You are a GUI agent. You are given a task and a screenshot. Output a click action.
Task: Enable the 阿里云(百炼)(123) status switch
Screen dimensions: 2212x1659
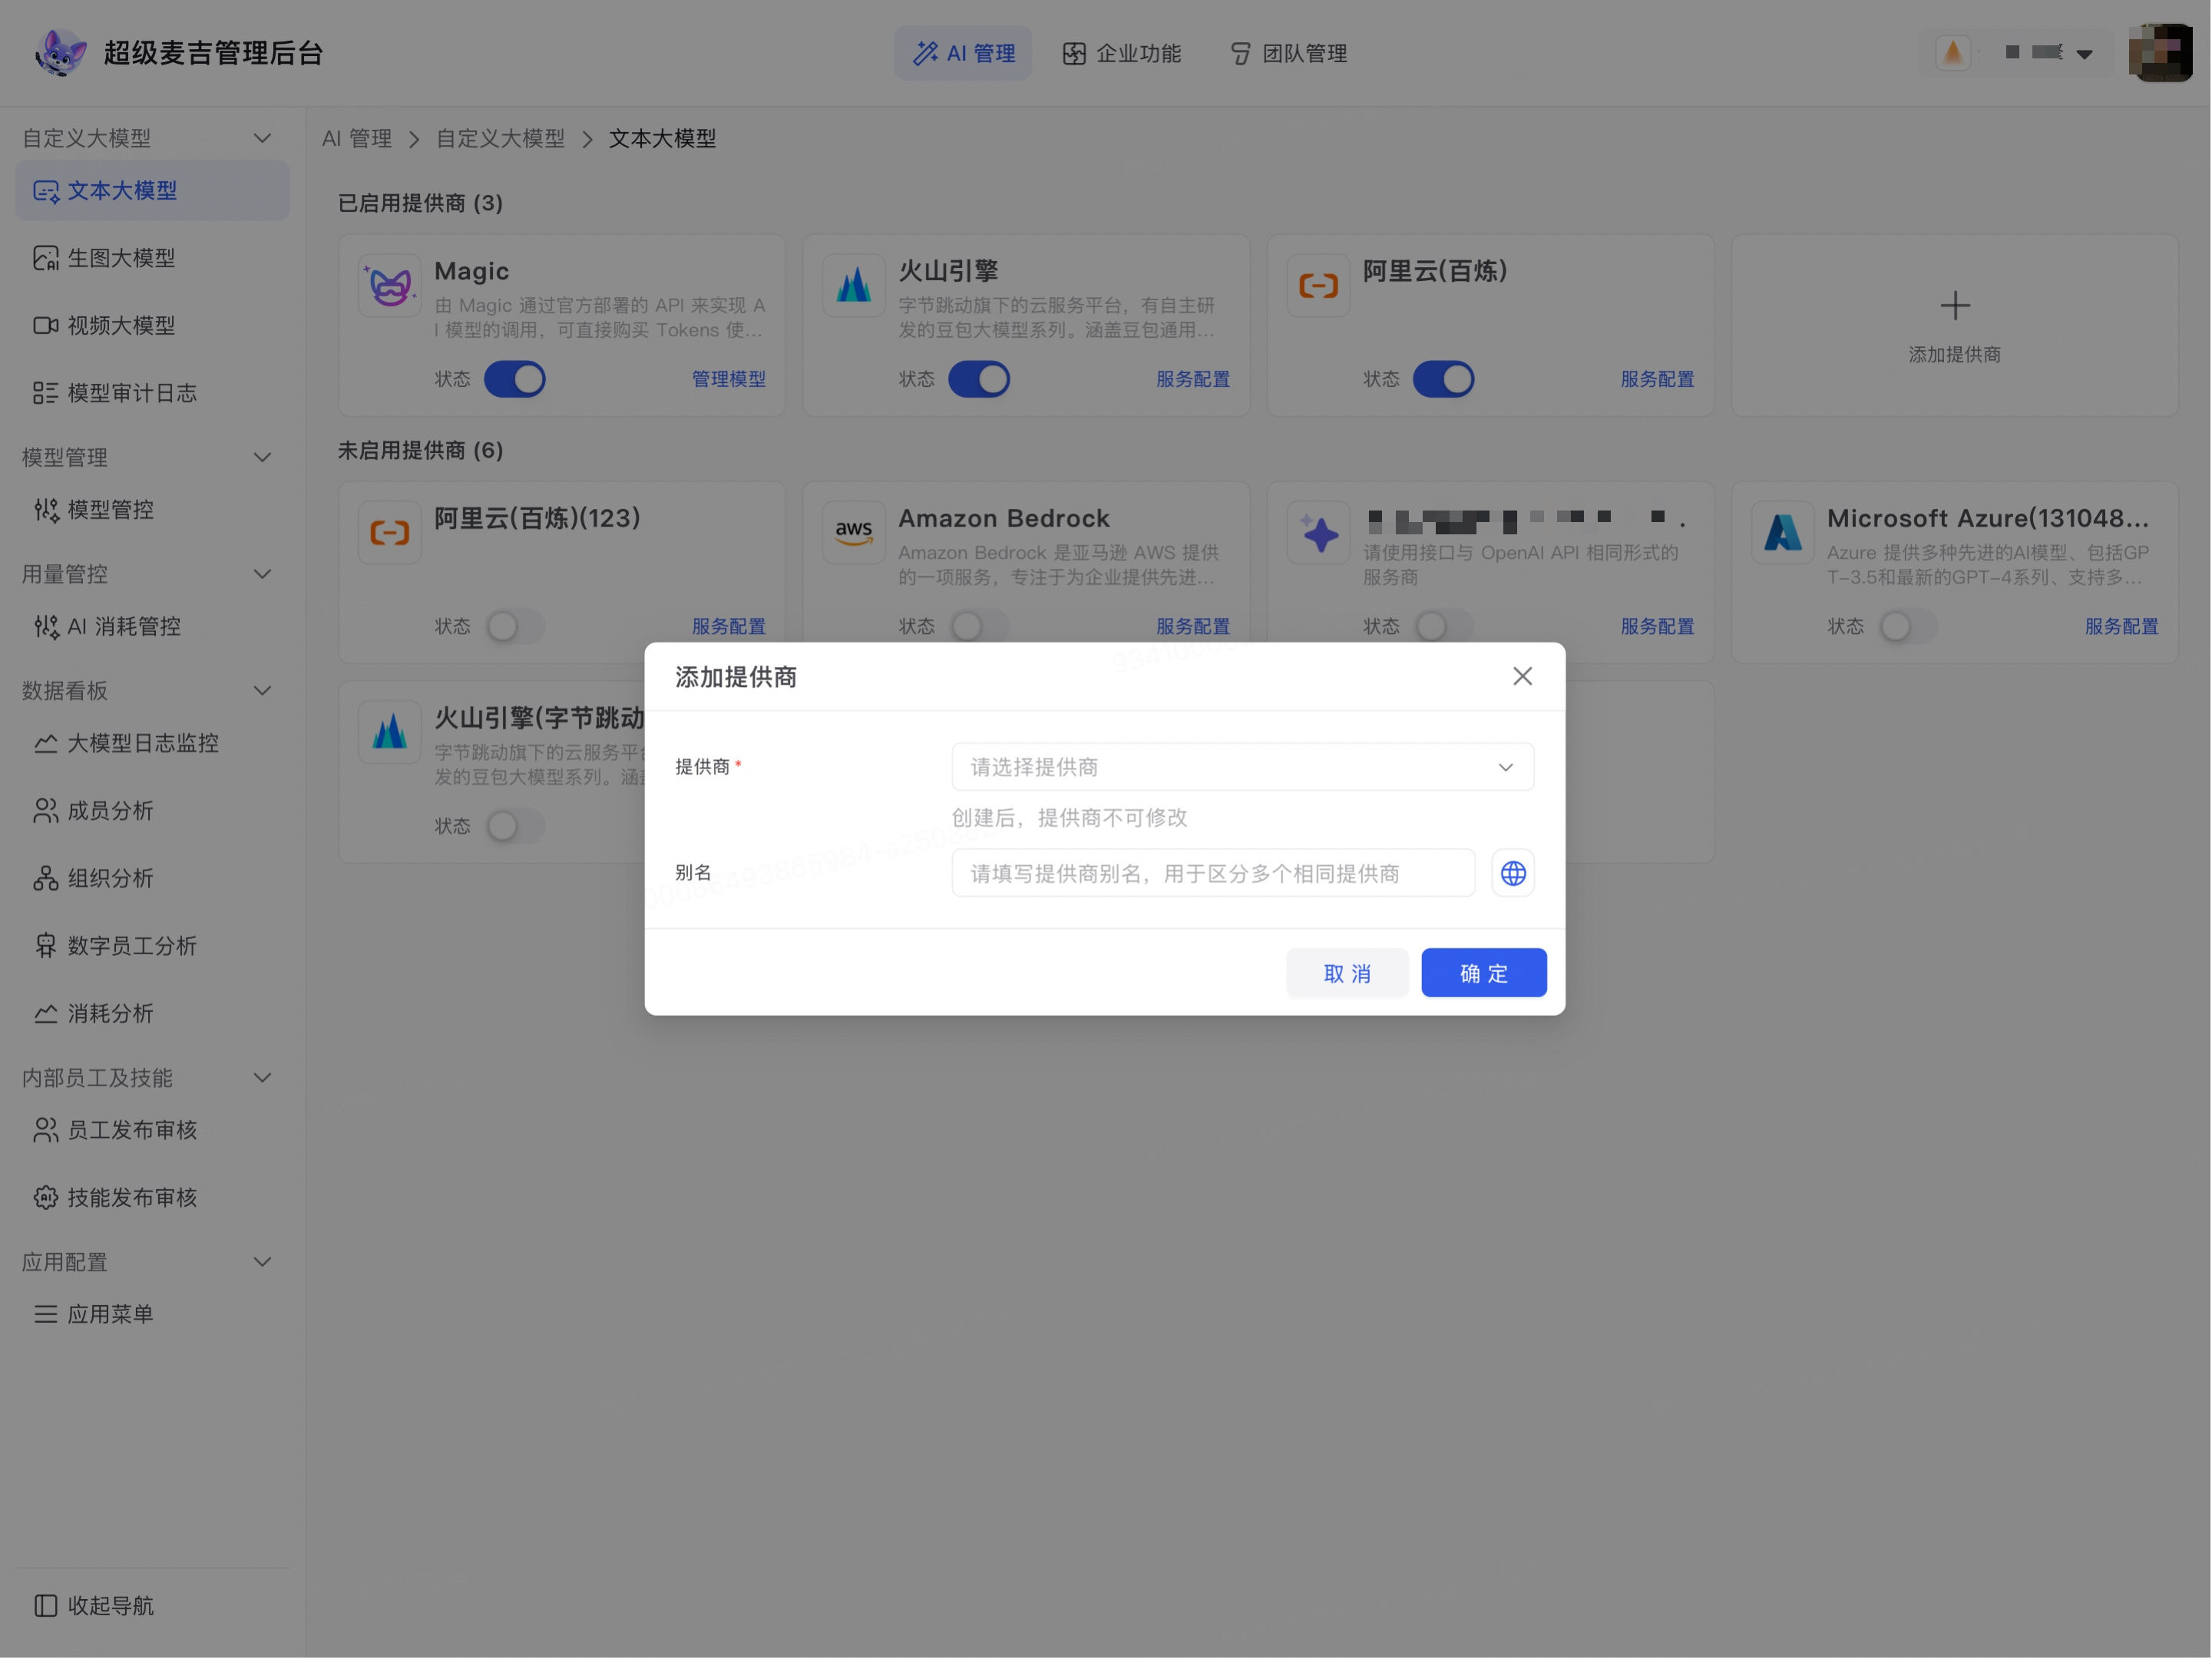515,627
